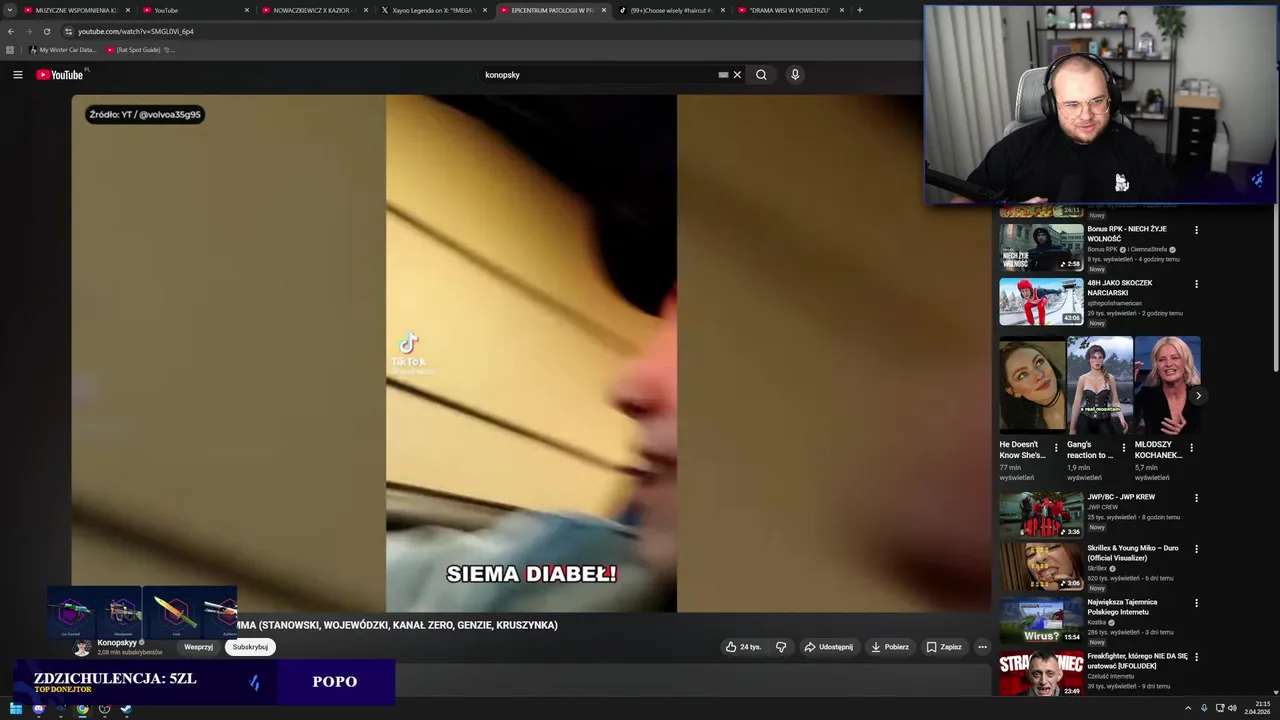Start voice search with microphone icon
Image resolution: width=1280 pixels, height=720 pixels.
tap(795, 75)
